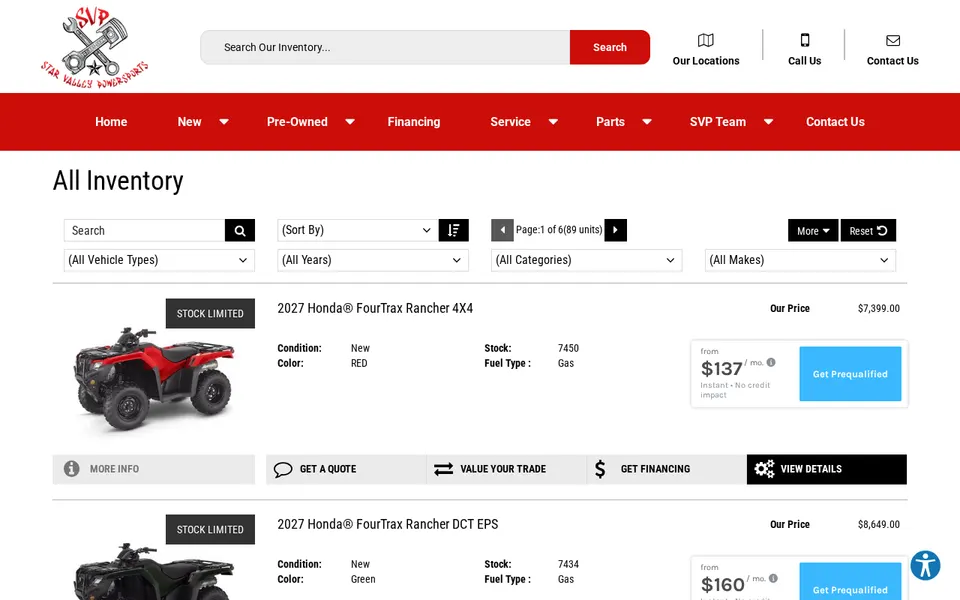Open the accessibility widget icon
960x600 pixels.
925,565
